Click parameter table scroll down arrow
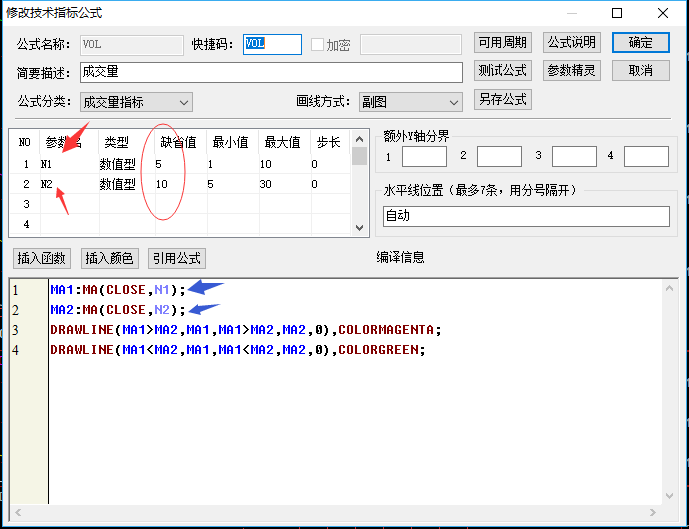This screenshot has width=689, height=529. pyautogui.click(x=359, y=228)
